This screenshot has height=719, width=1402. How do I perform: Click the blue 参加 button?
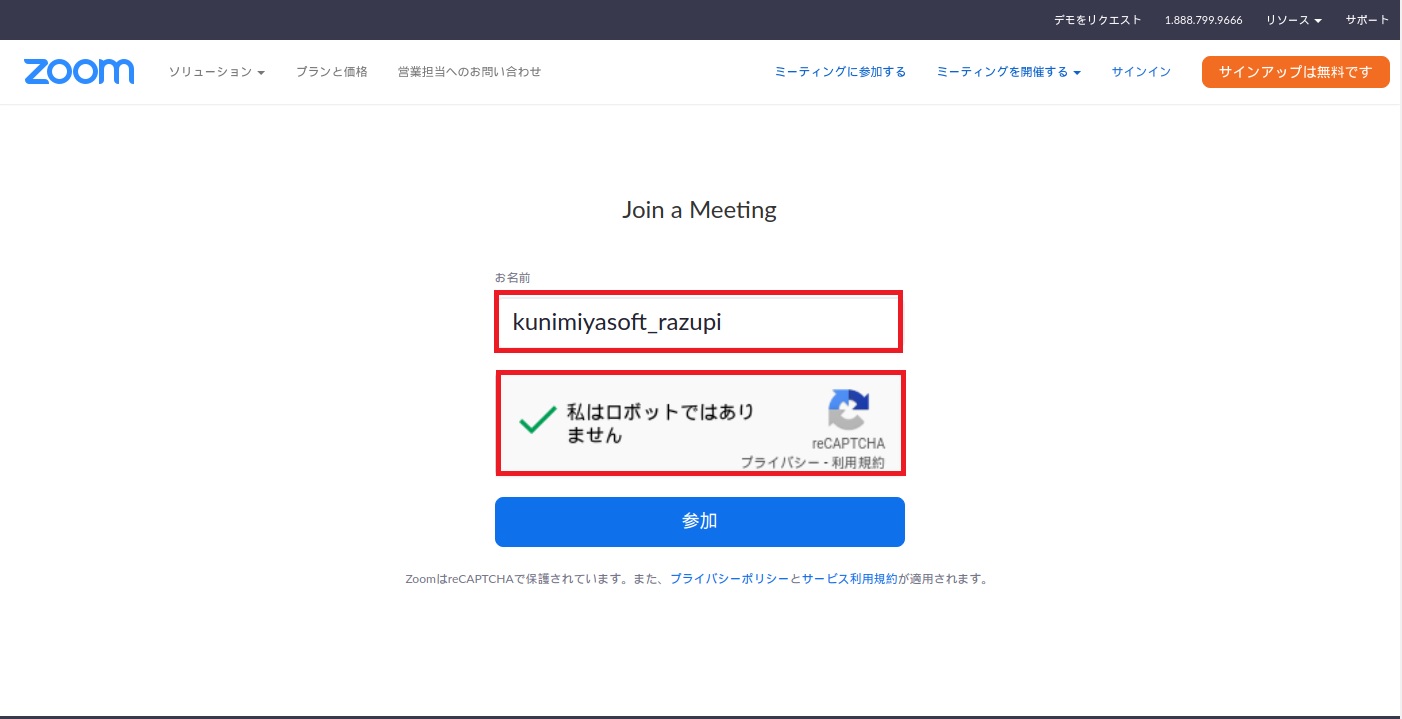click(699, 521)
